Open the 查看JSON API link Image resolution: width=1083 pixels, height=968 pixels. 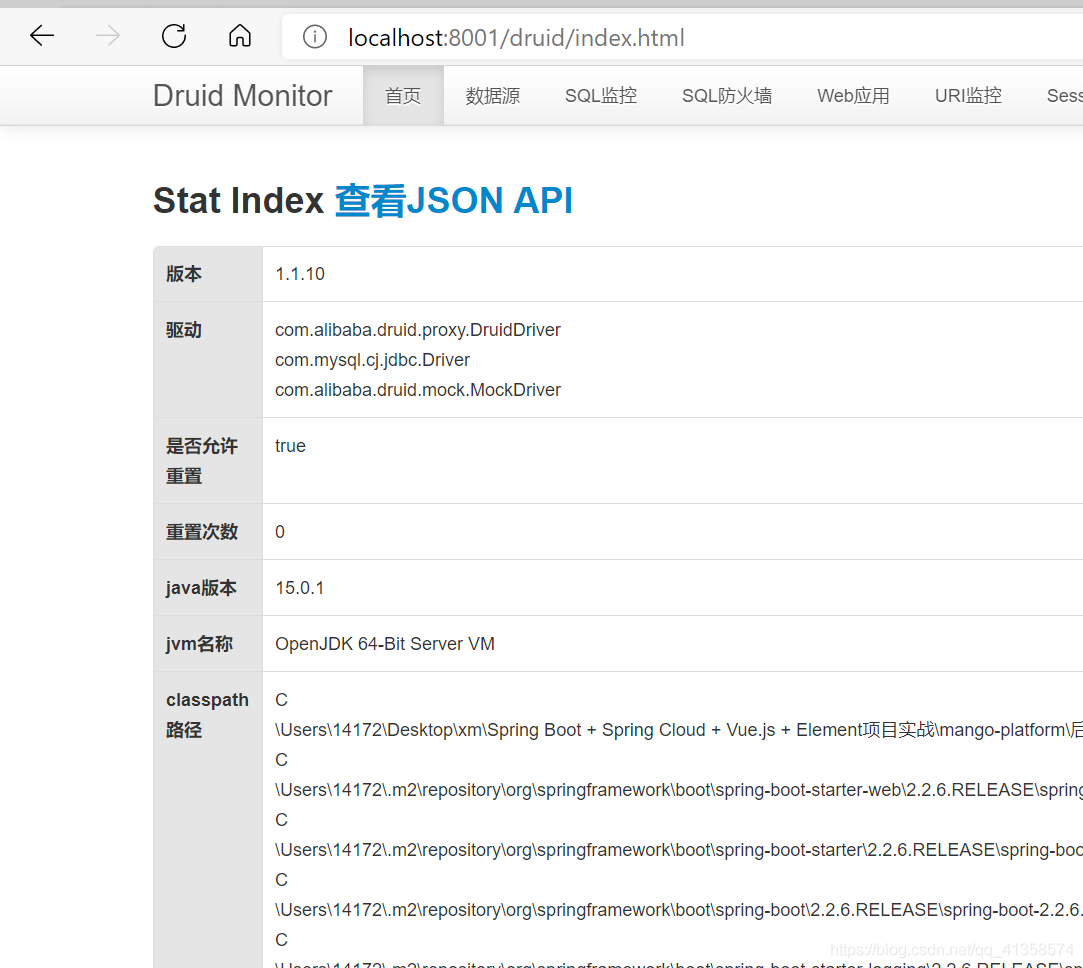point(453,201)
